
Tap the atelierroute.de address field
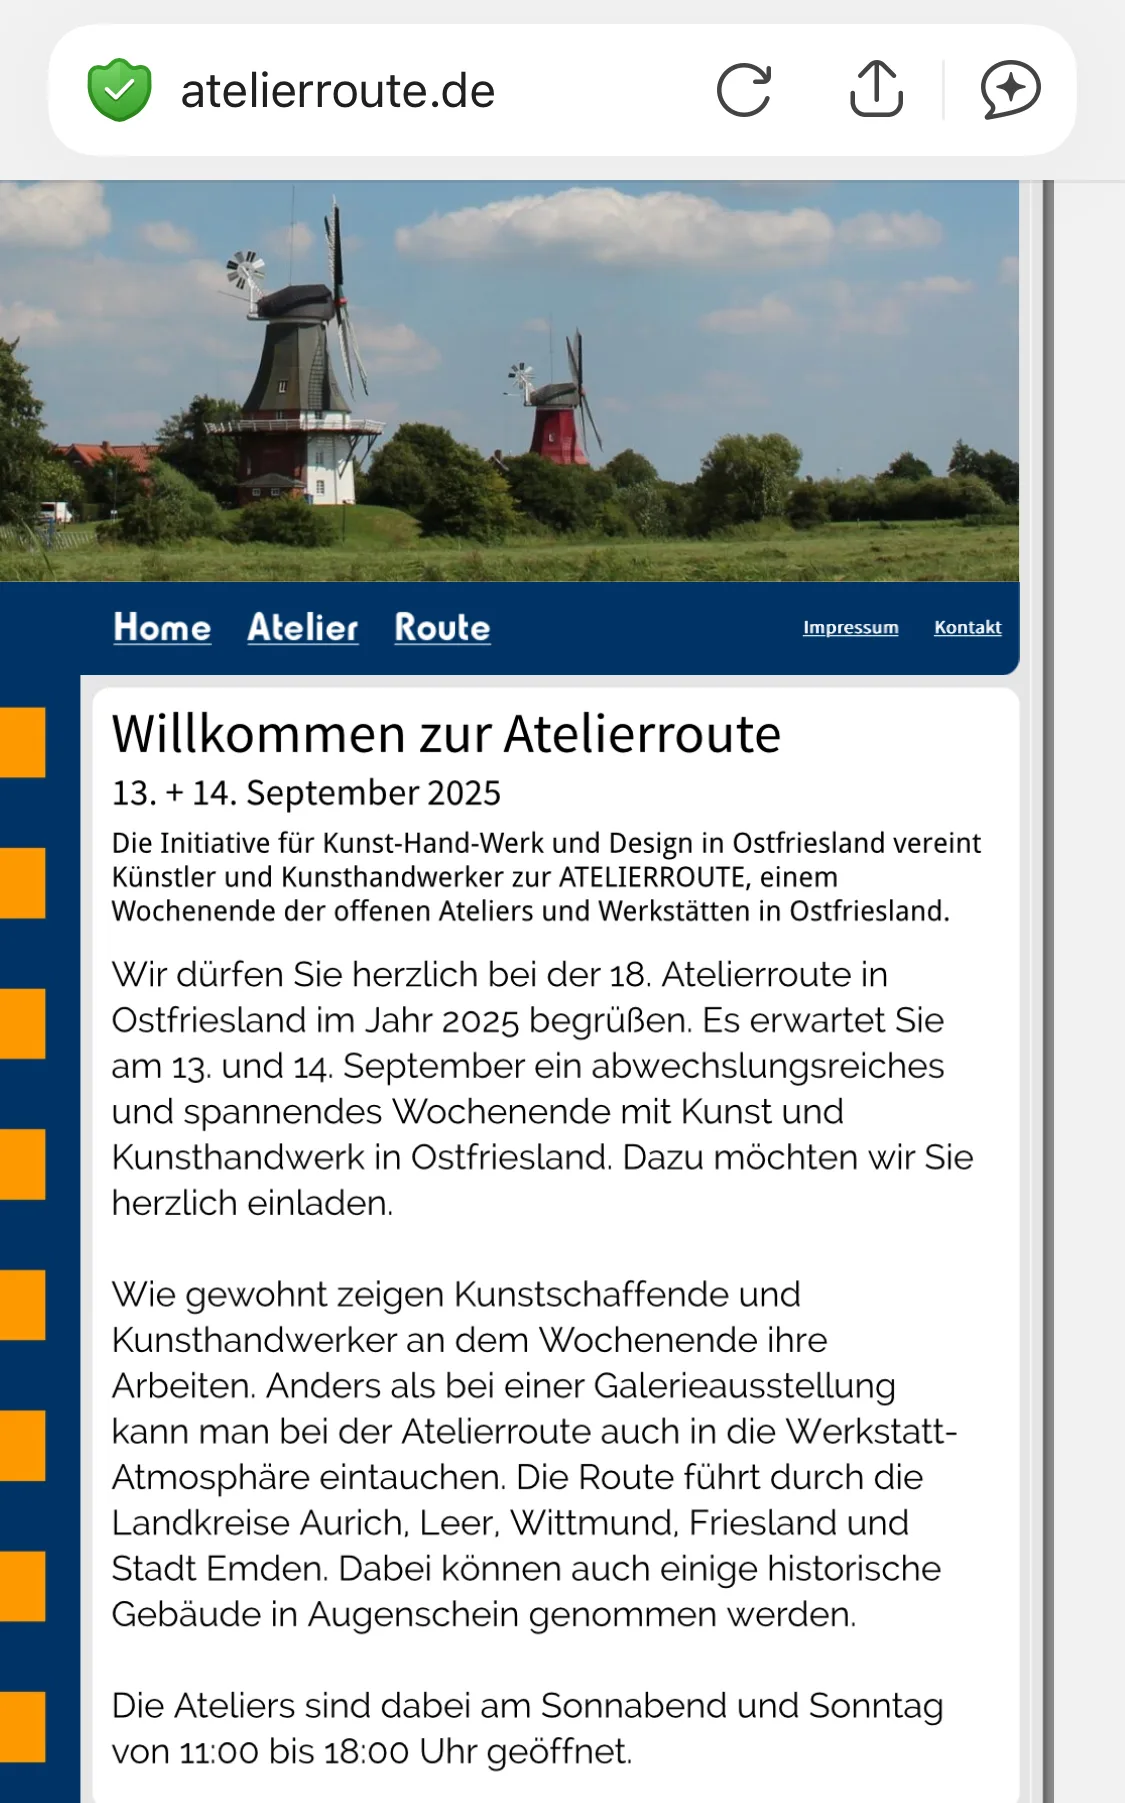[x=338, y=91]
